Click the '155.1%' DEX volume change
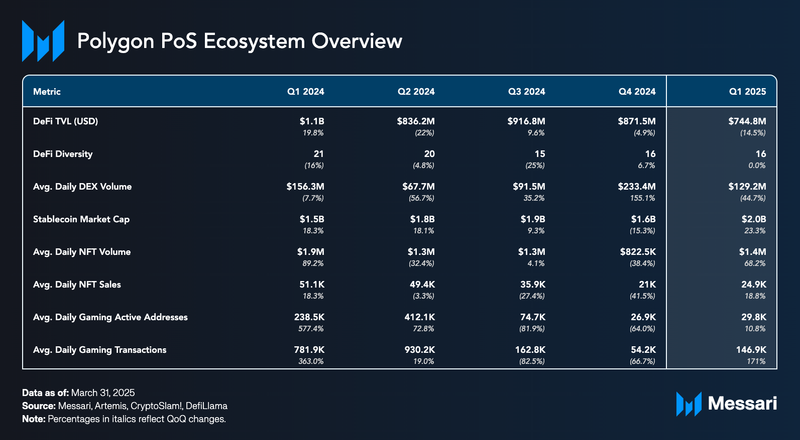800x440 pixels. 643,198
